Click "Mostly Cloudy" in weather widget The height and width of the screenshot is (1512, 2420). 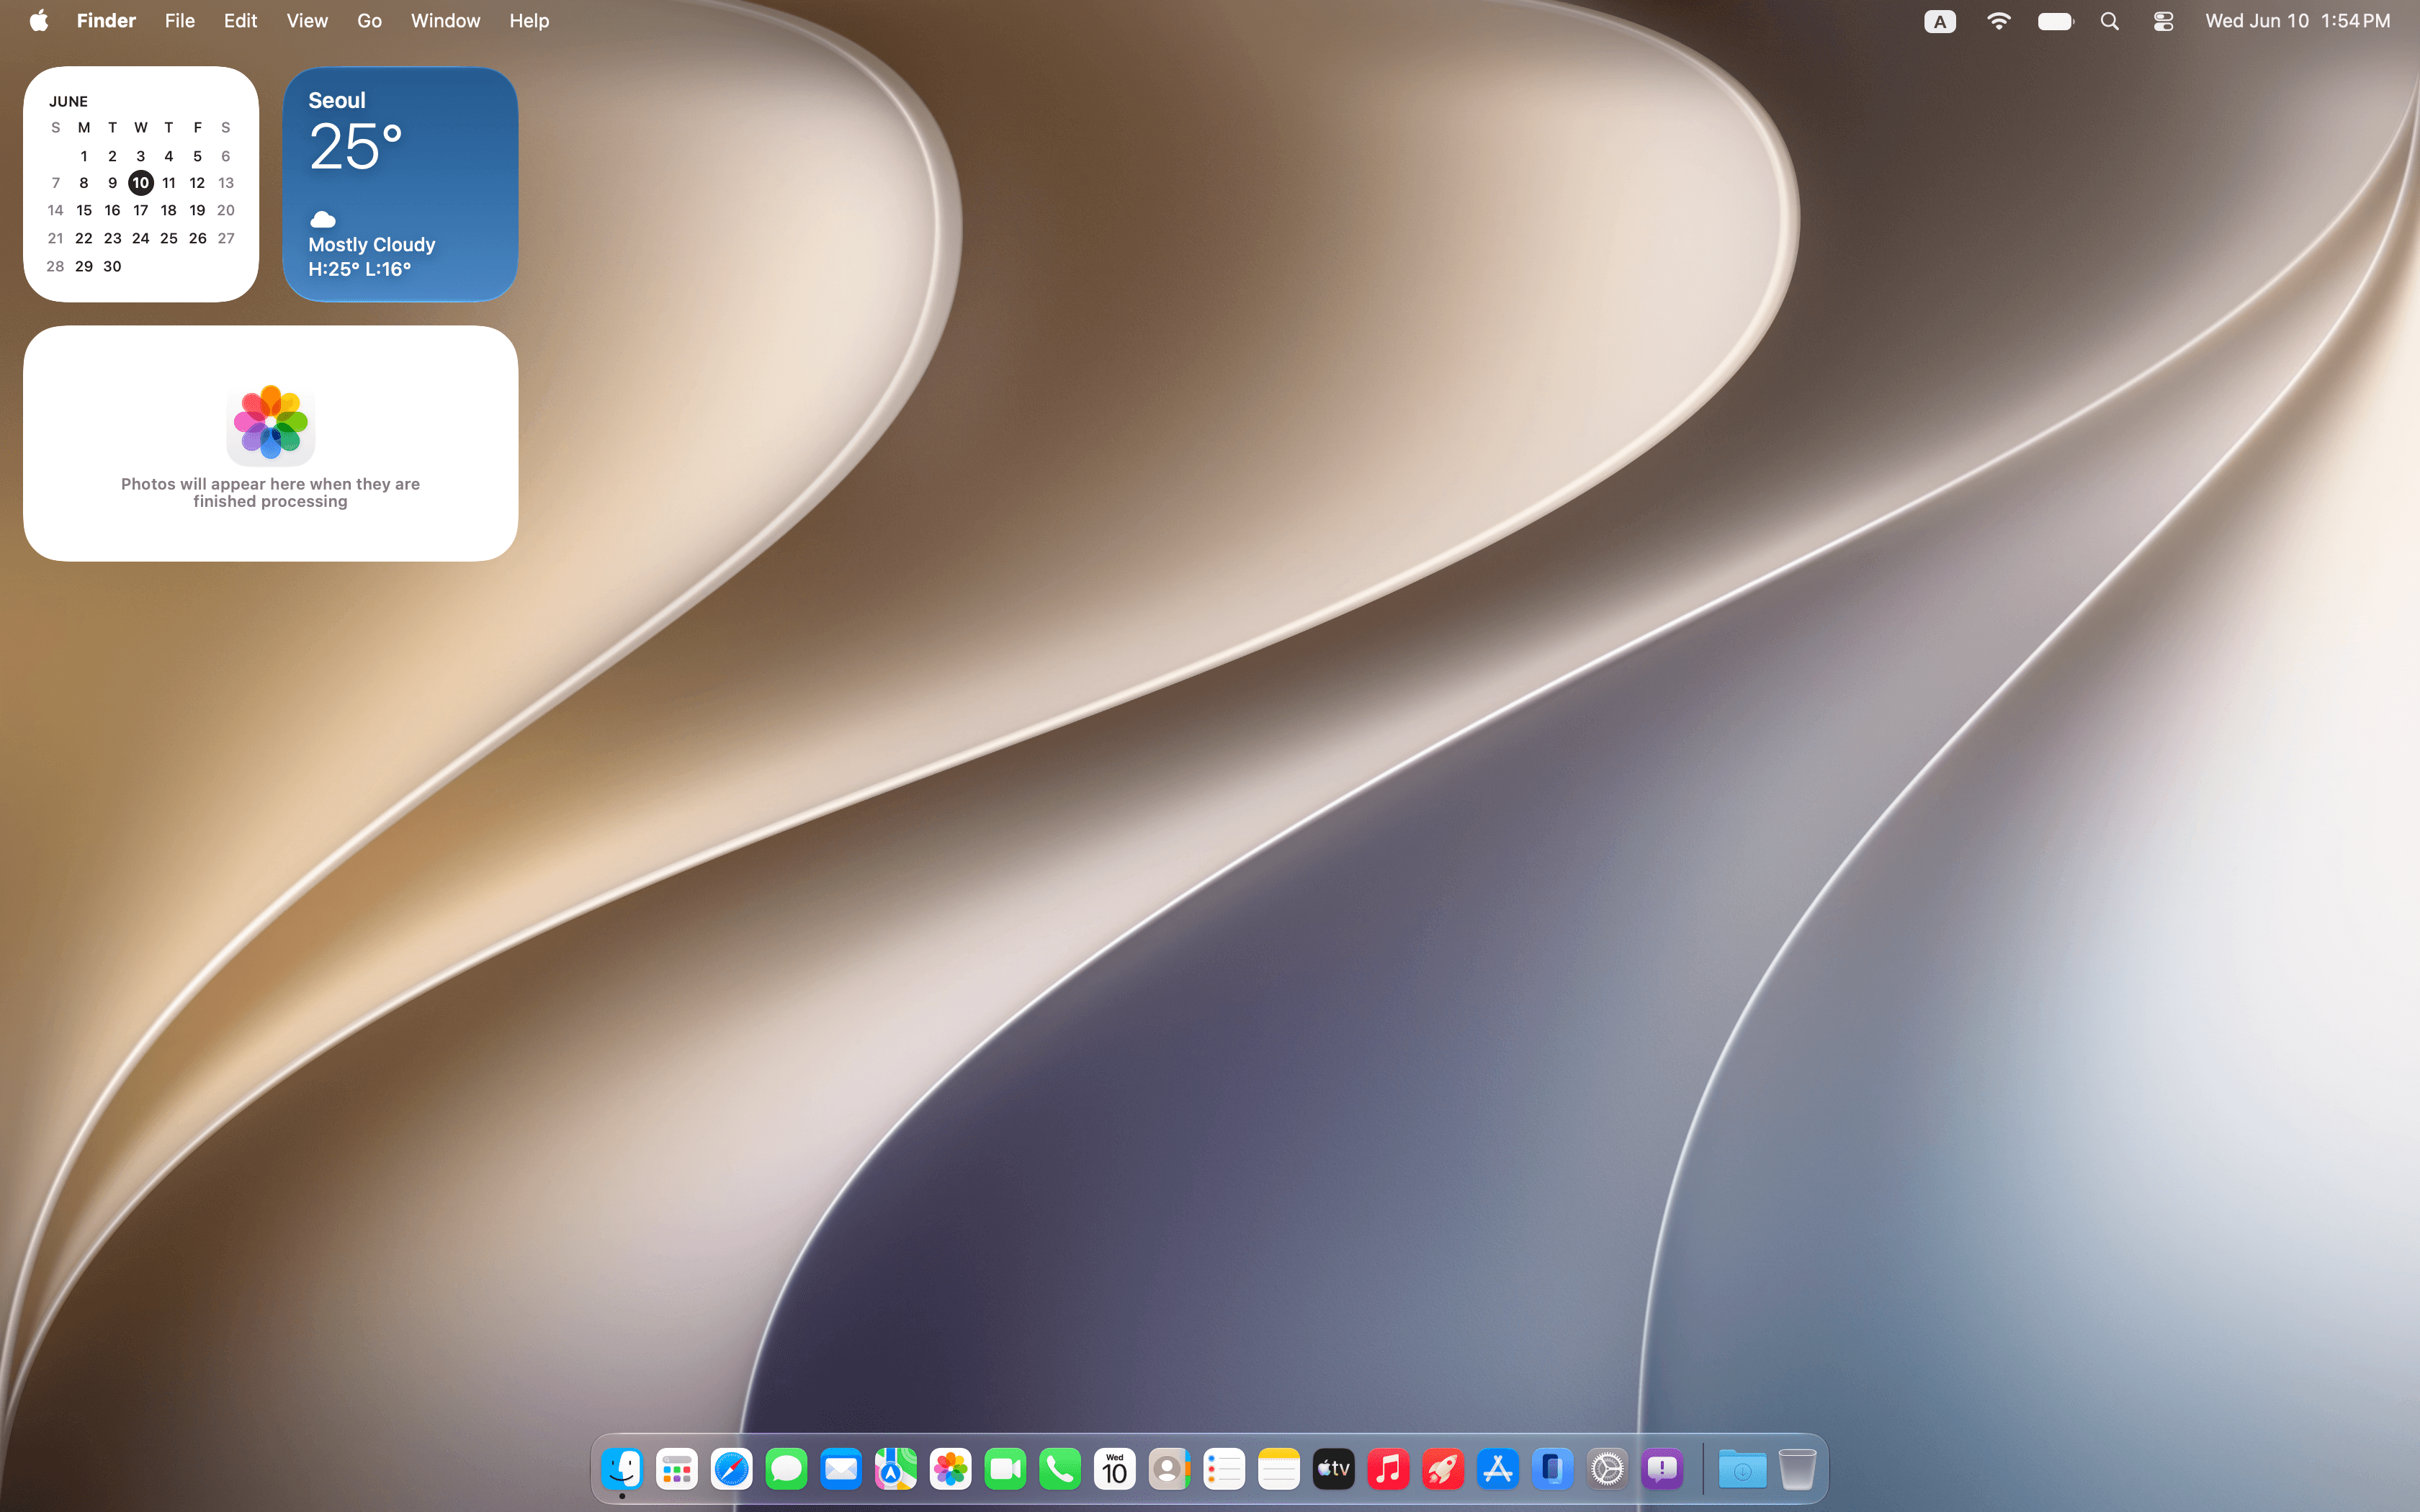[x=371, y=244]
